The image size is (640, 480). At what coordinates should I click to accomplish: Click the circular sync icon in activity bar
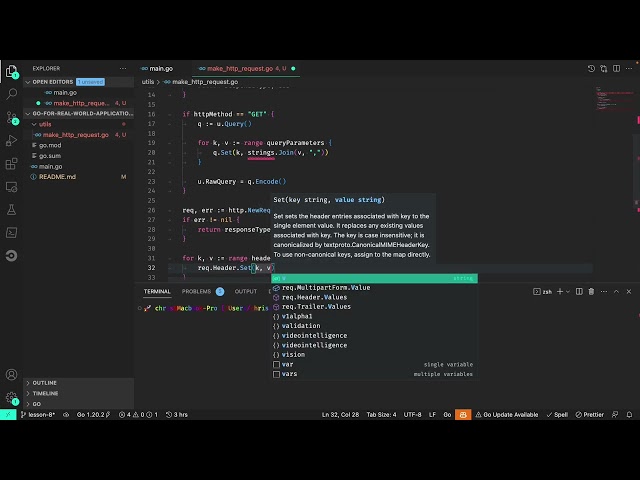pyautogui.click(x=11, y=256)
